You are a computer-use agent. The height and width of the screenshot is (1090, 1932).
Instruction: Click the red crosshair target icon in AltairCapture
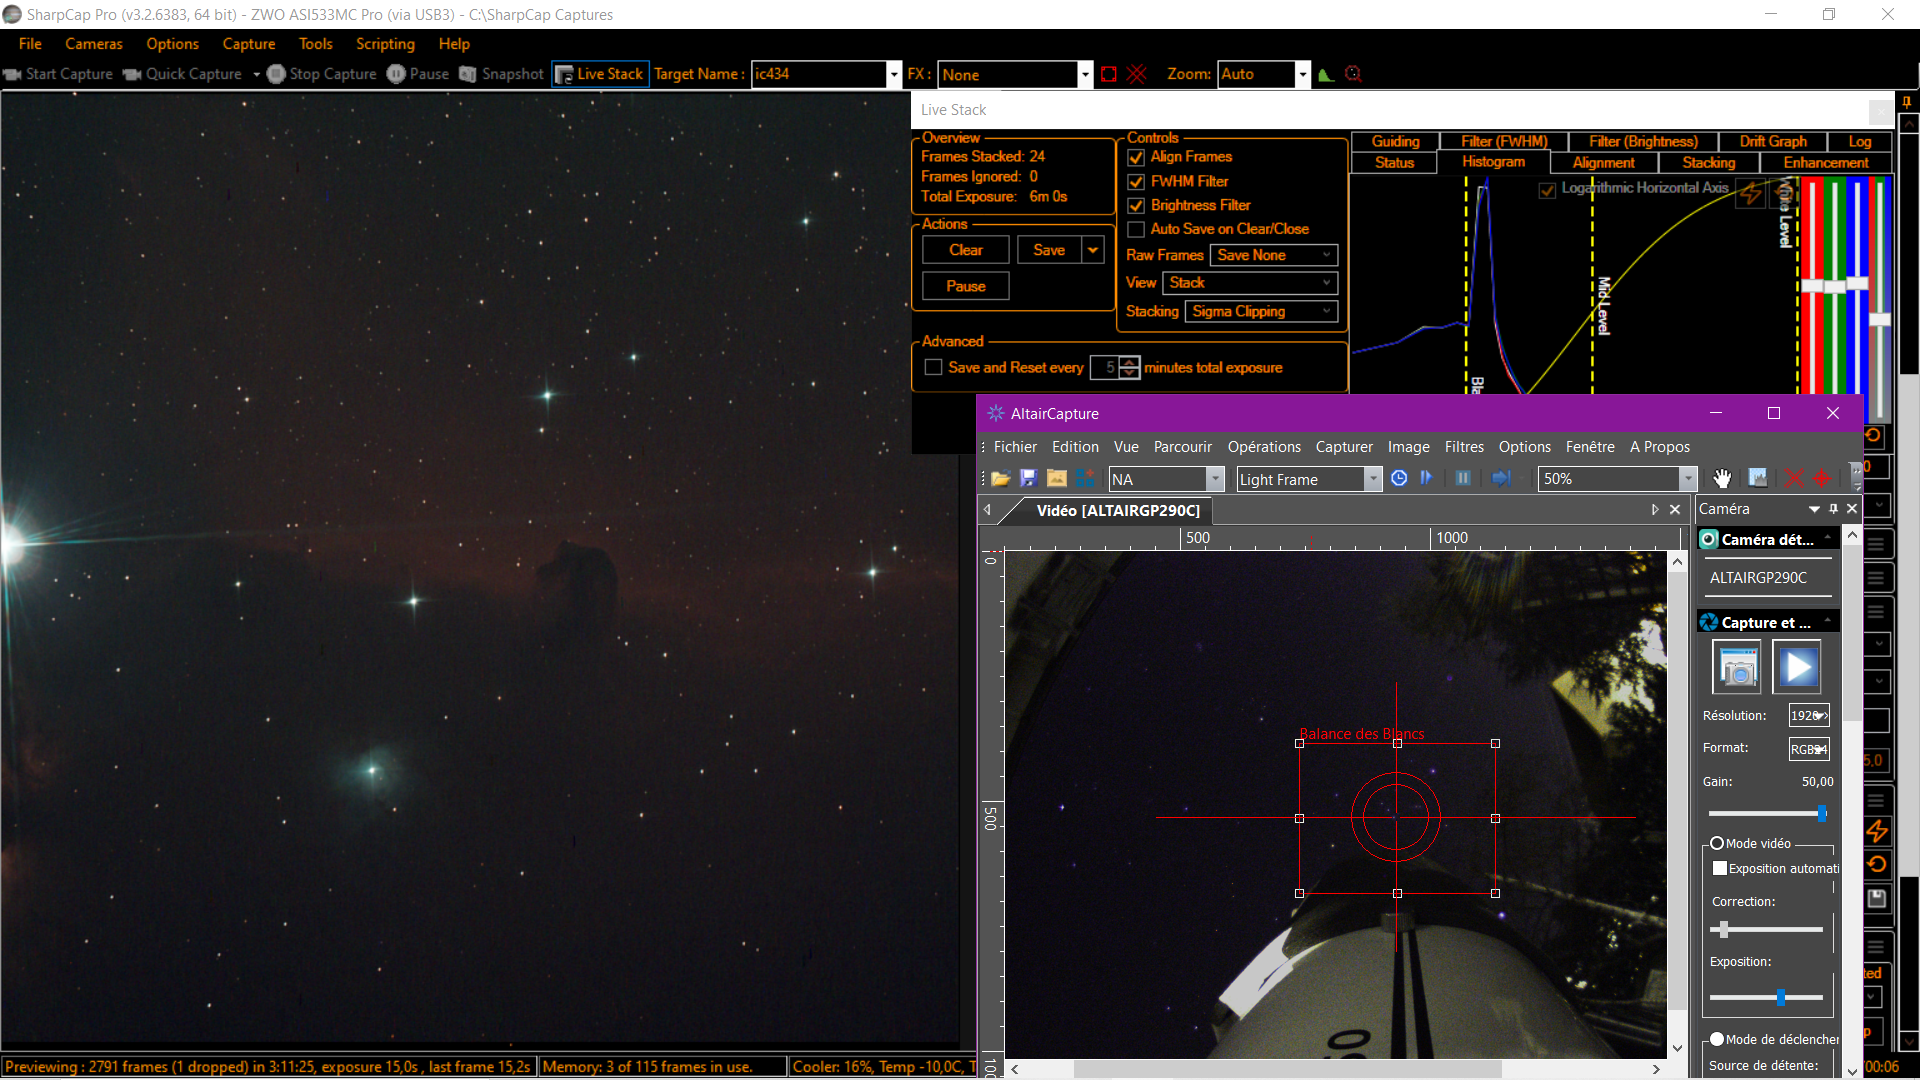pyautogui.click(x=1822, y=479)
